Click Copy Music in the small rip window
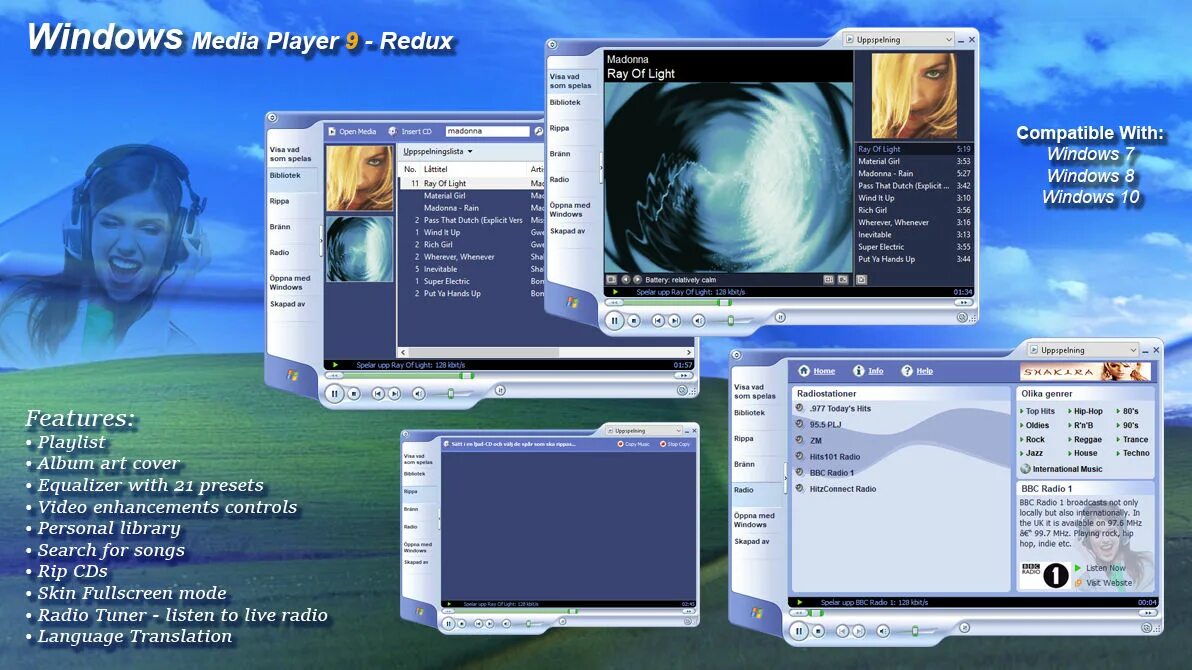1192x670 pixels. [633, 444]
